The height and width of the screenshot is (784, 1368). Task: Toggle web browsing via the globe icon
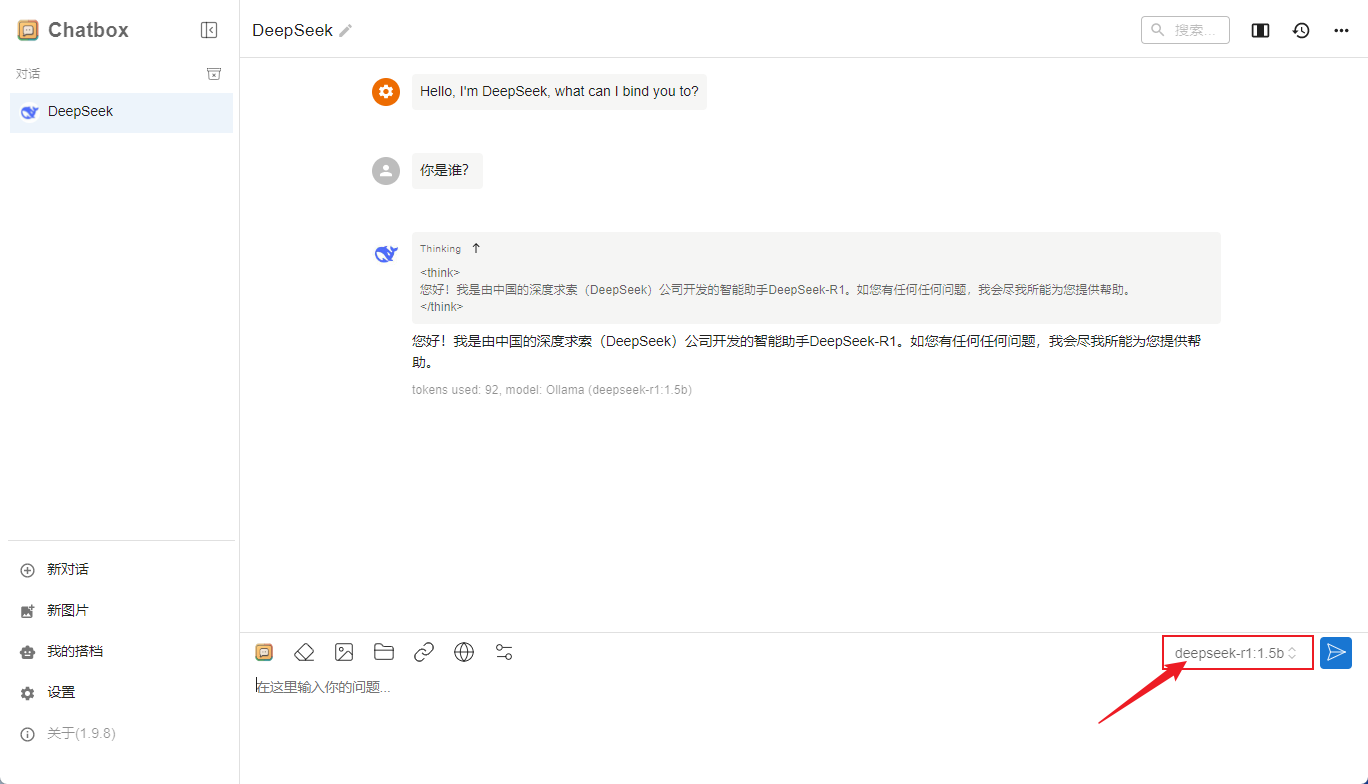tap(464, 652)
